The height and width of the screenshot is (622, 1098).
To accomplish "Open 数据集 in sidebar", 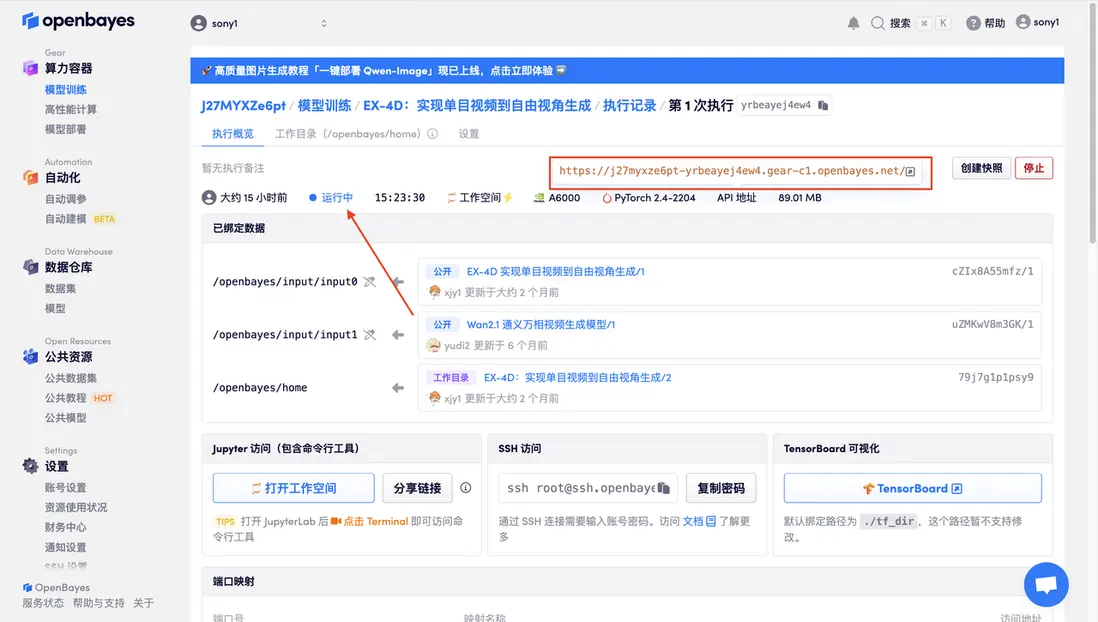I will click(60, 289).
